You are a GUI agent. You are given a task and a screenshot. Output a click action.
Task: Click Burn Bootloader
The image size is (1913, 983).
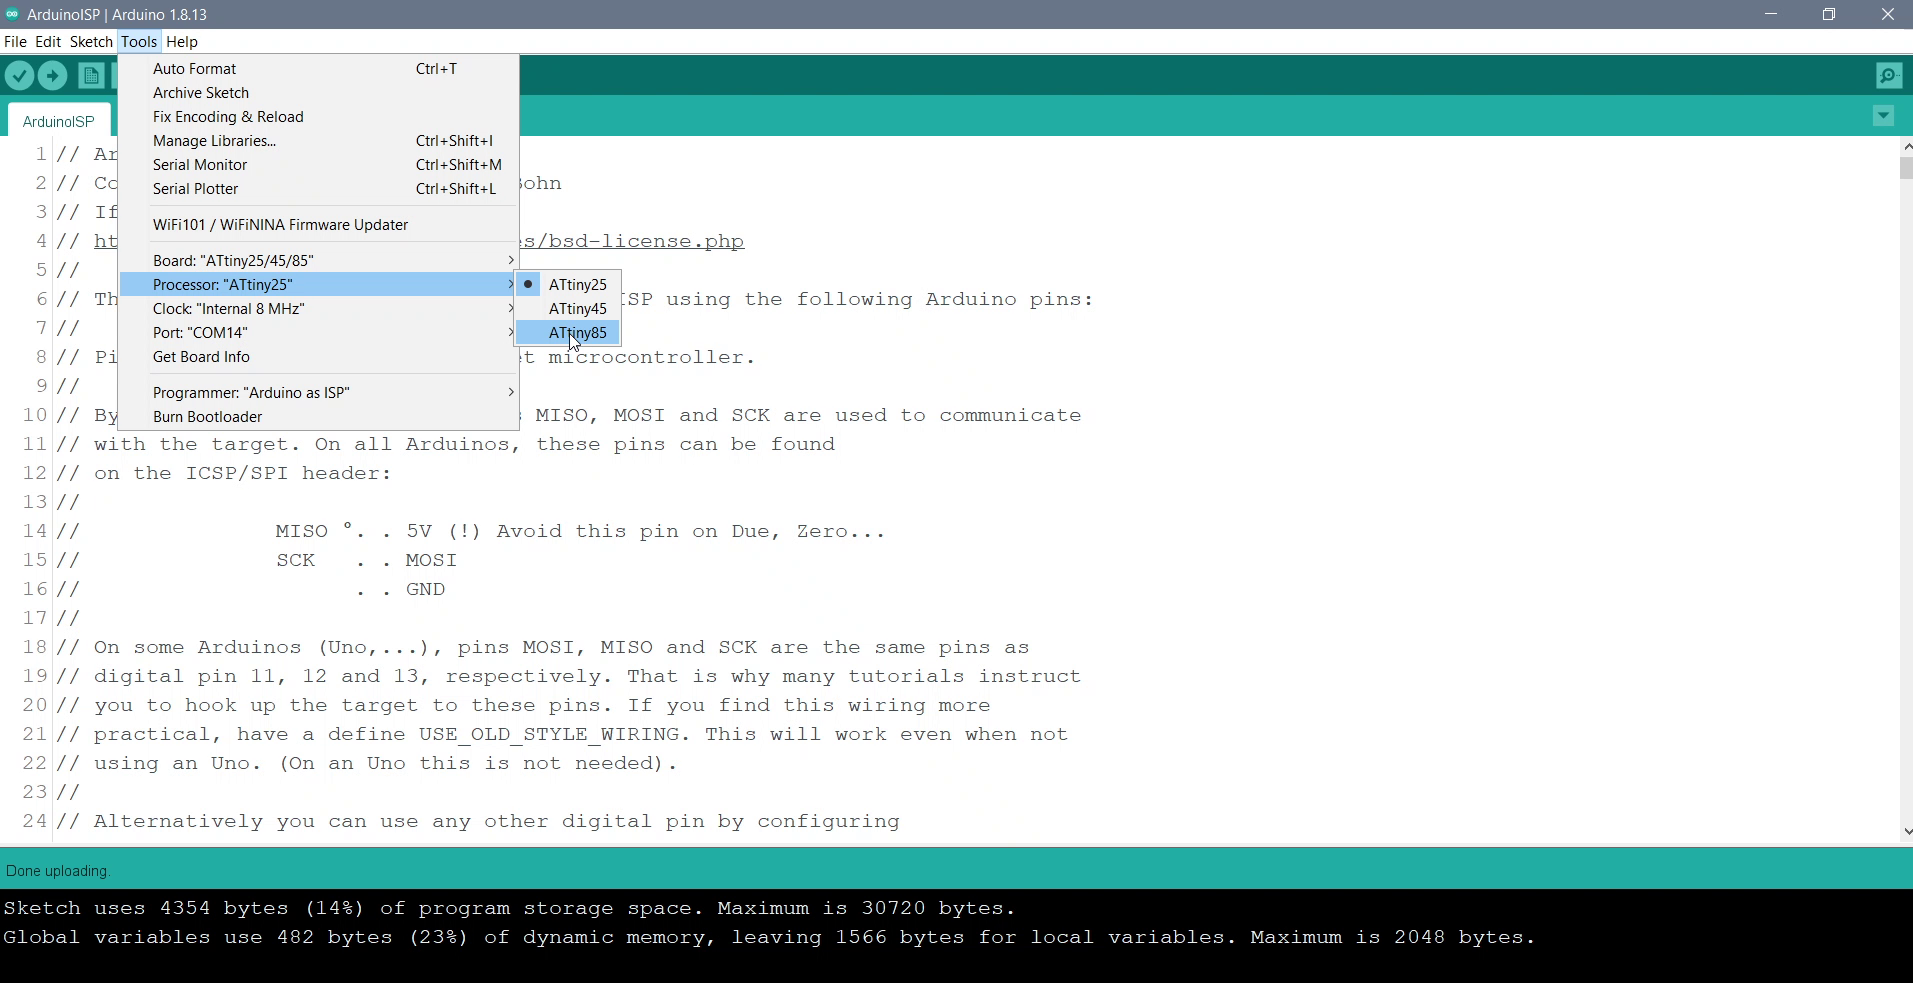coord(319,417)
